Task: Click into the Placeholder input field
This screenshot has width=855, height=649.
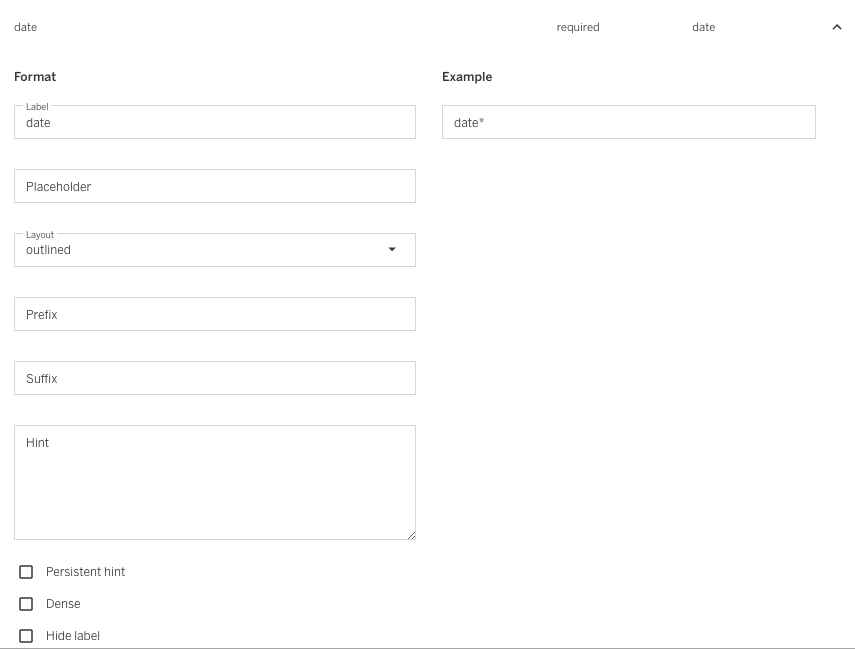Action: pos(214,186)
